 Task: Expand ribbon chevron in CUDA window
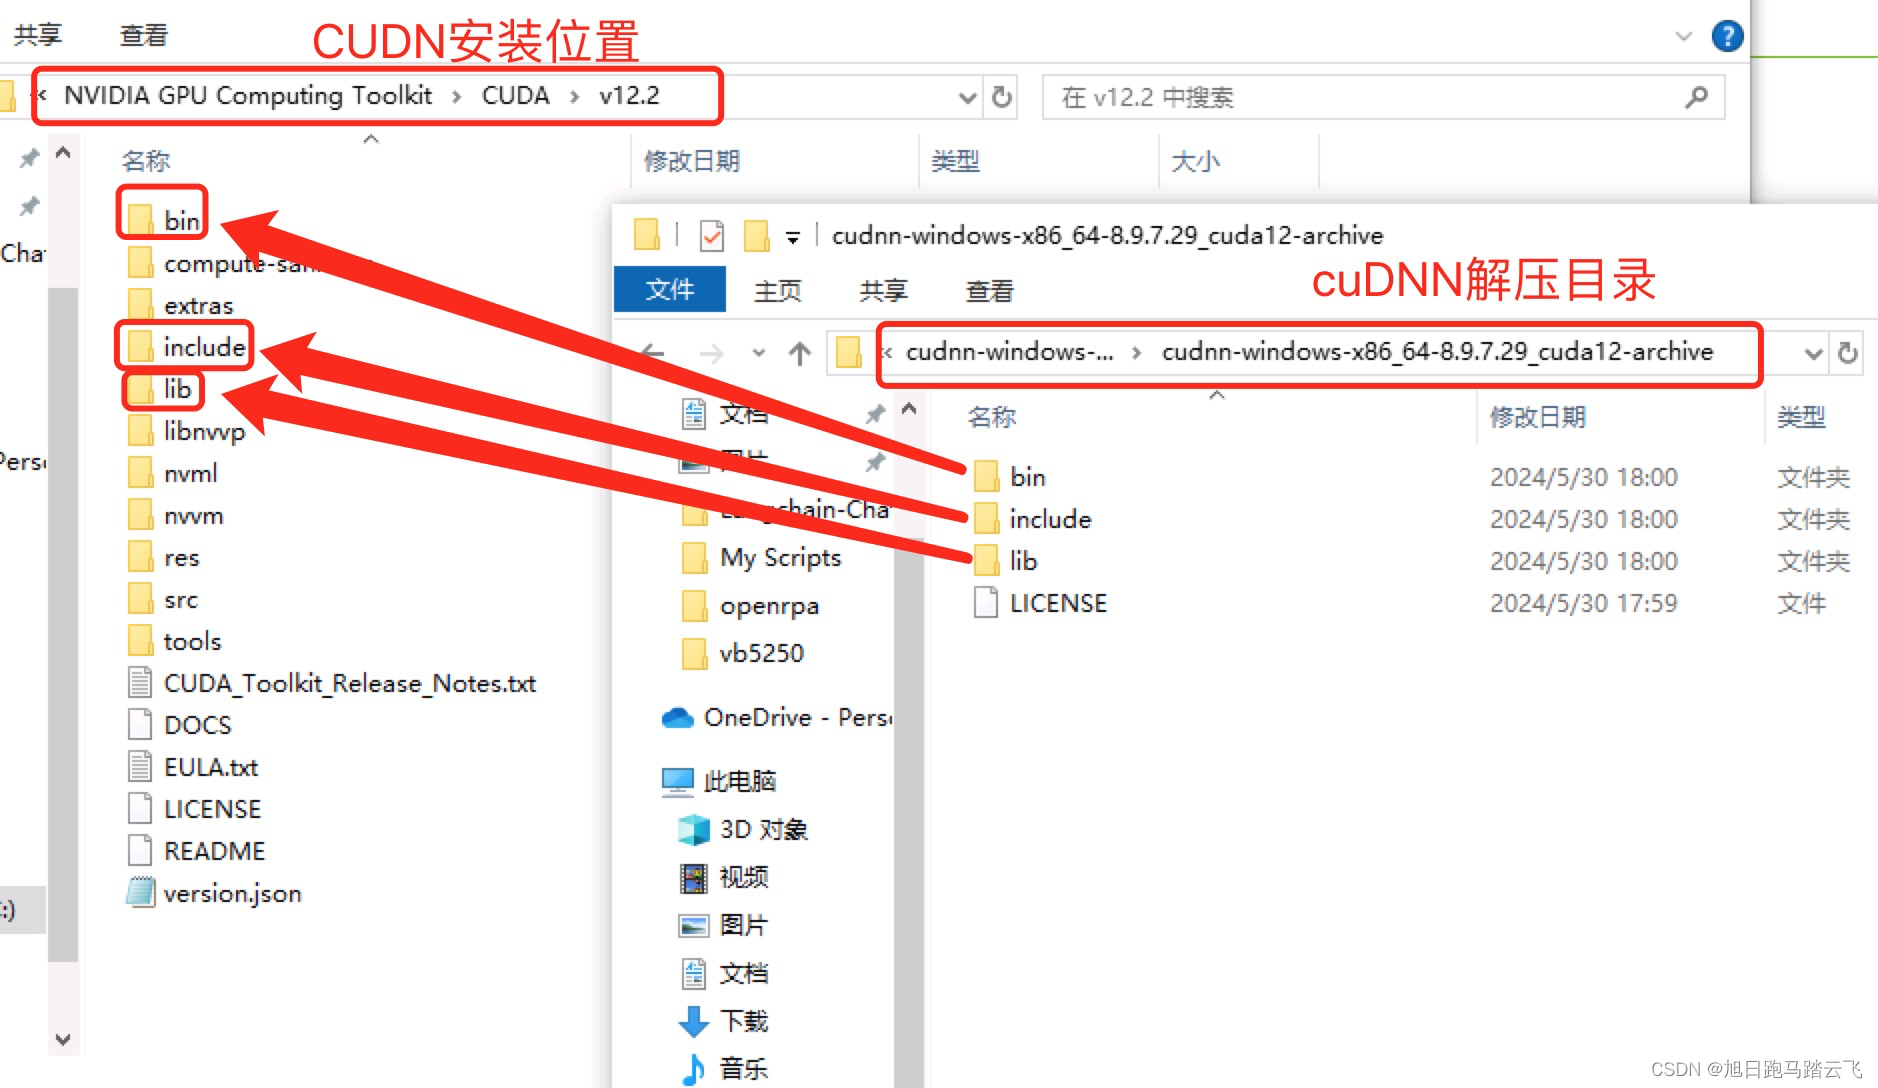[1683, 36]
